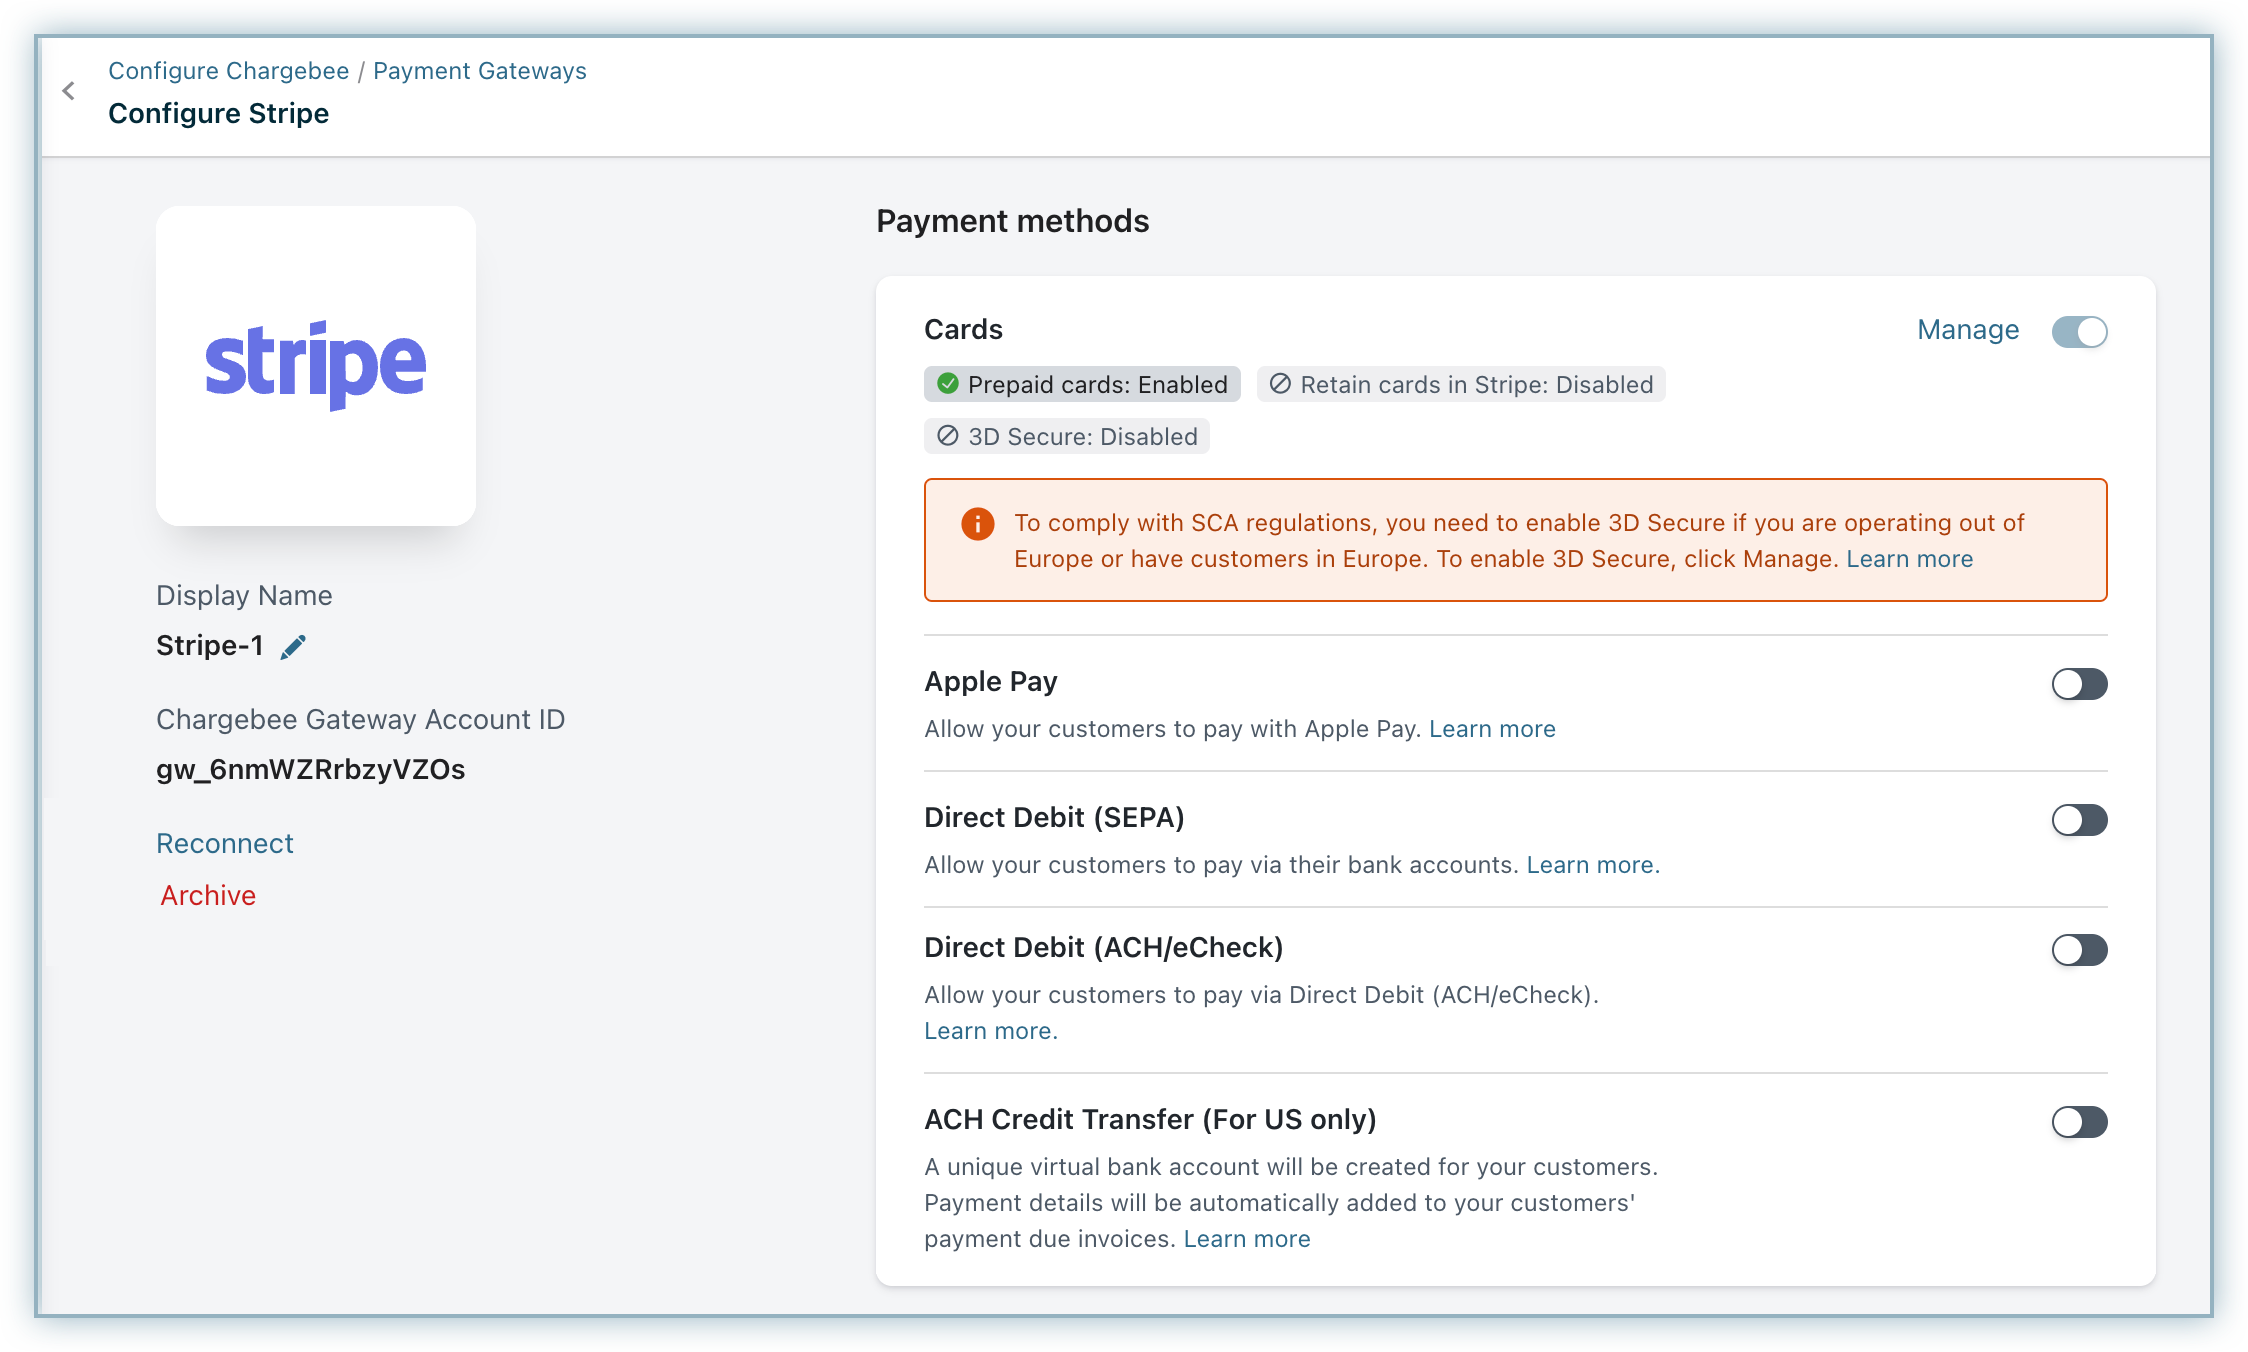Open Payment Gateways breadcrumb link
This screenshot has height=1352, width=2248.
coord(479,71)
